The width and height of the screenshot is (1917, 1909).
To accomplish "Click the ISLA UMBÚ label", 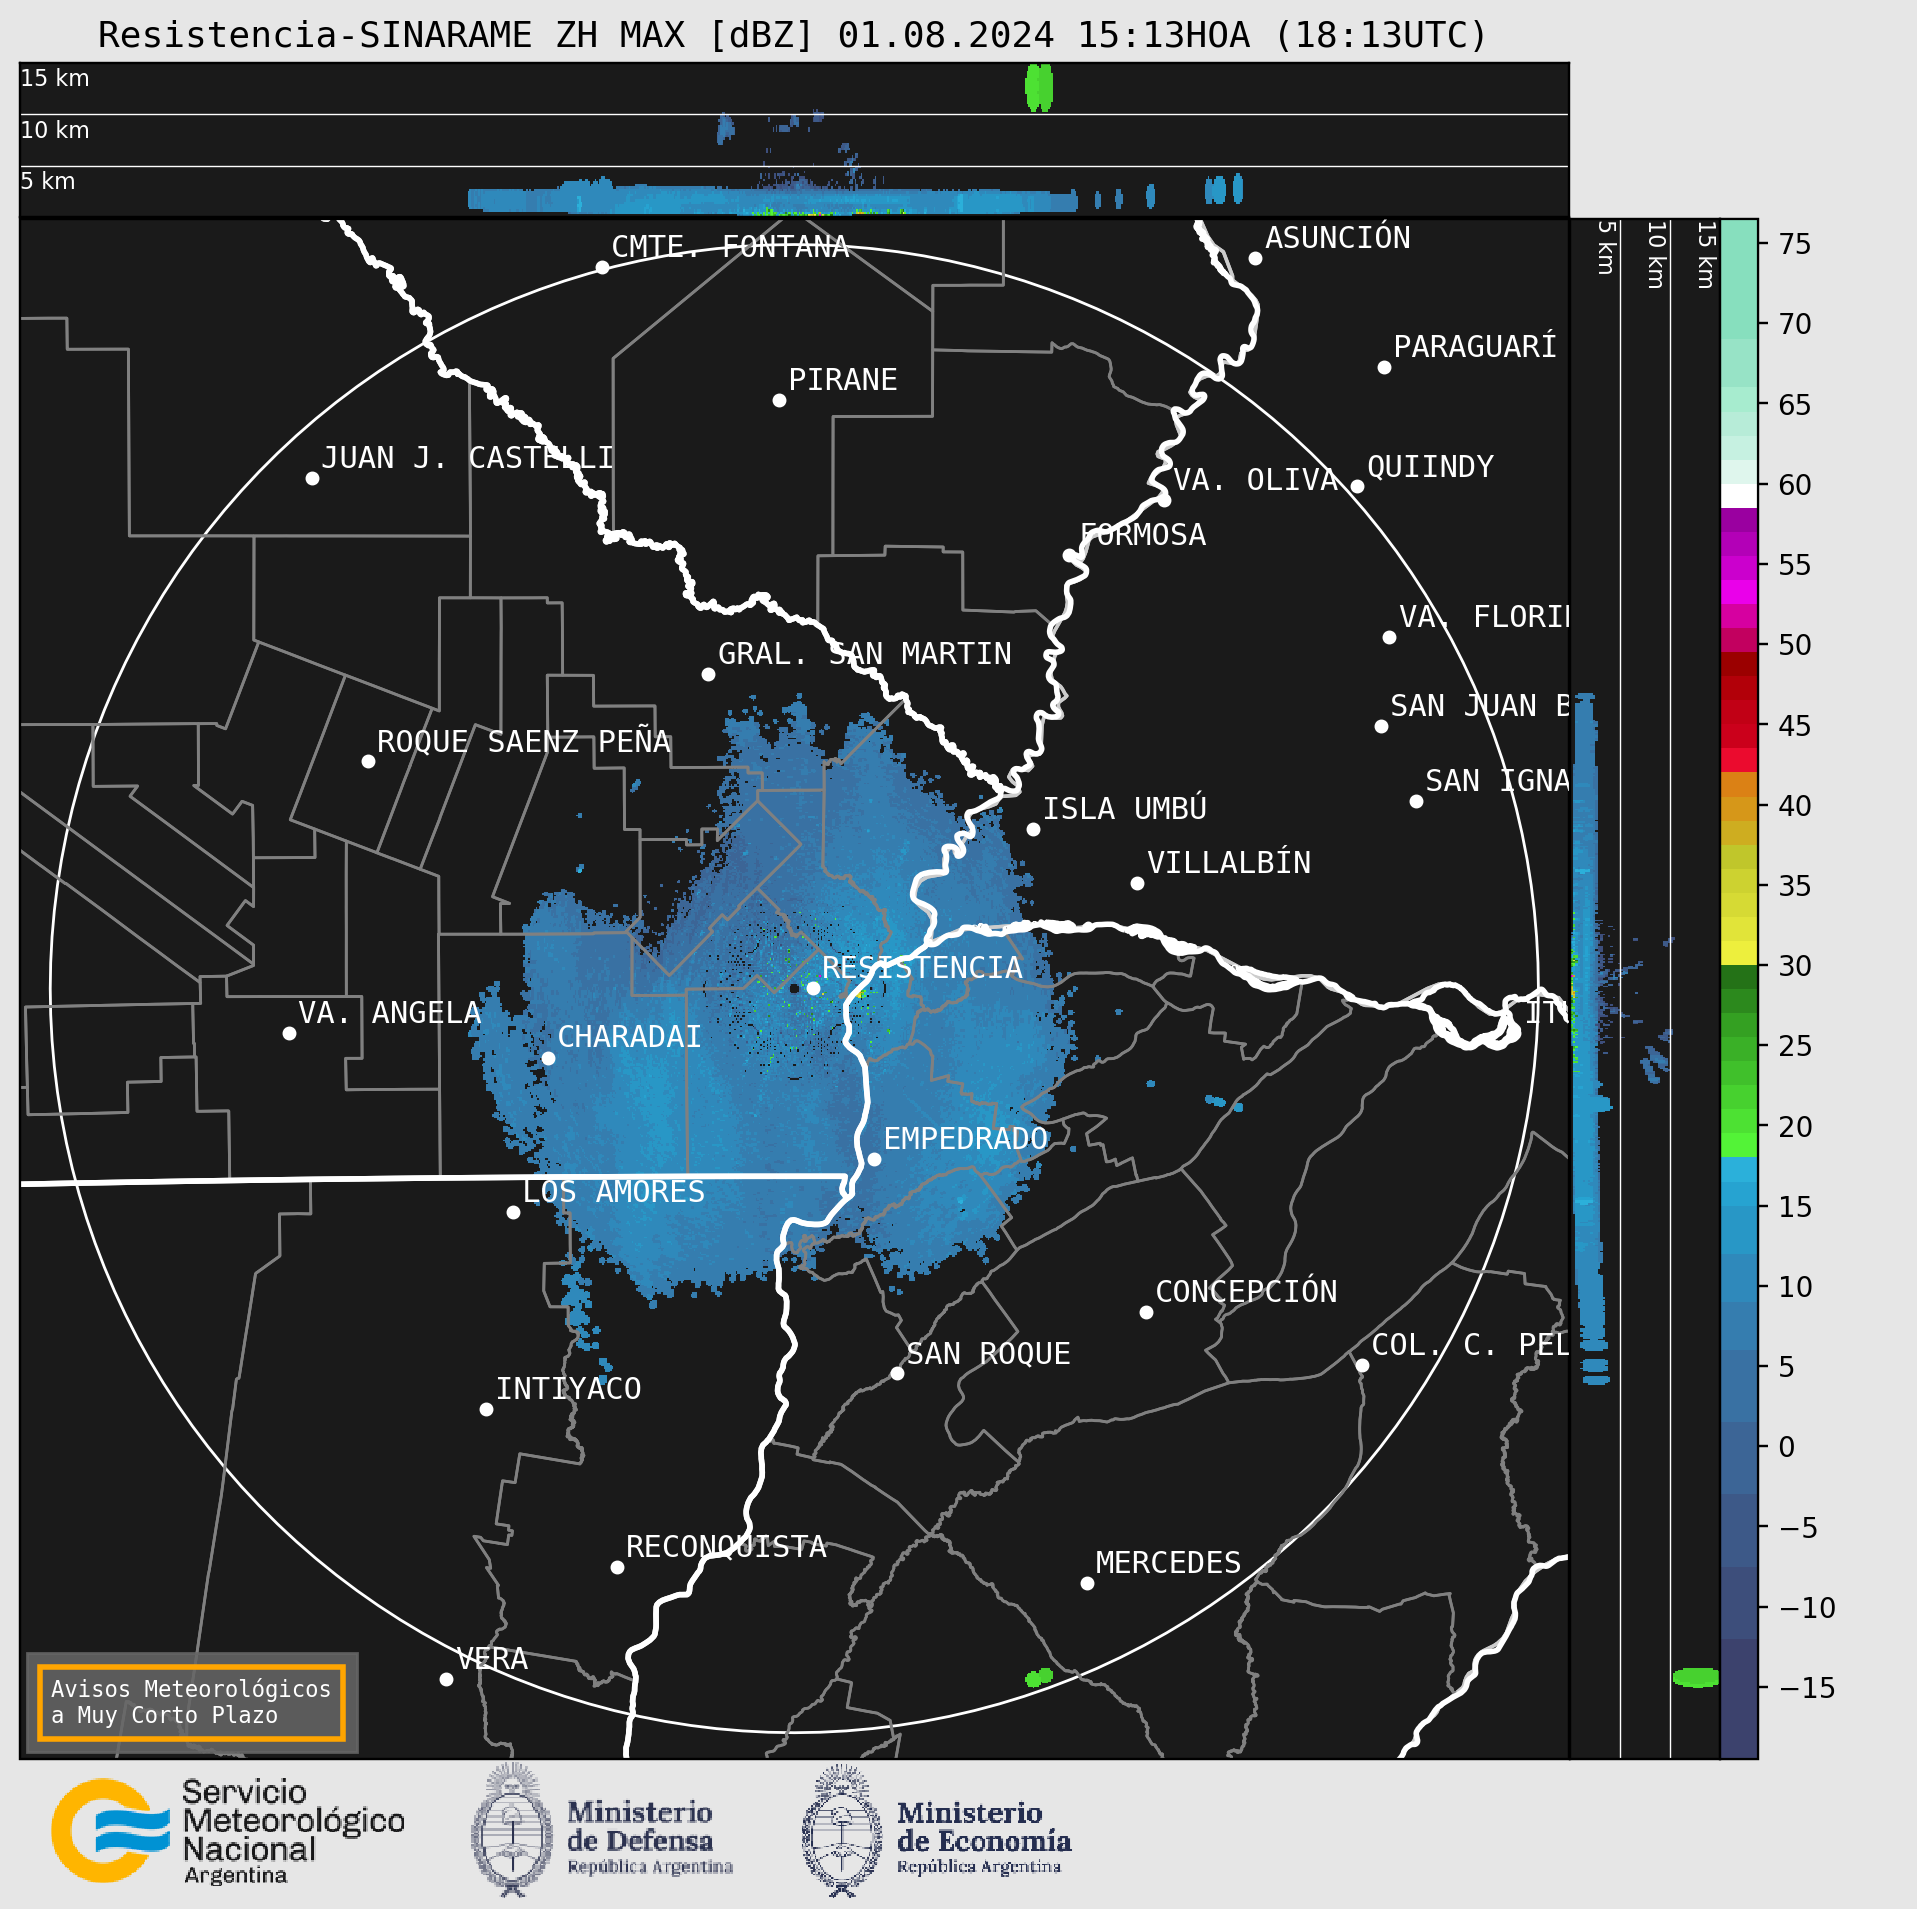I will 1124,808.
